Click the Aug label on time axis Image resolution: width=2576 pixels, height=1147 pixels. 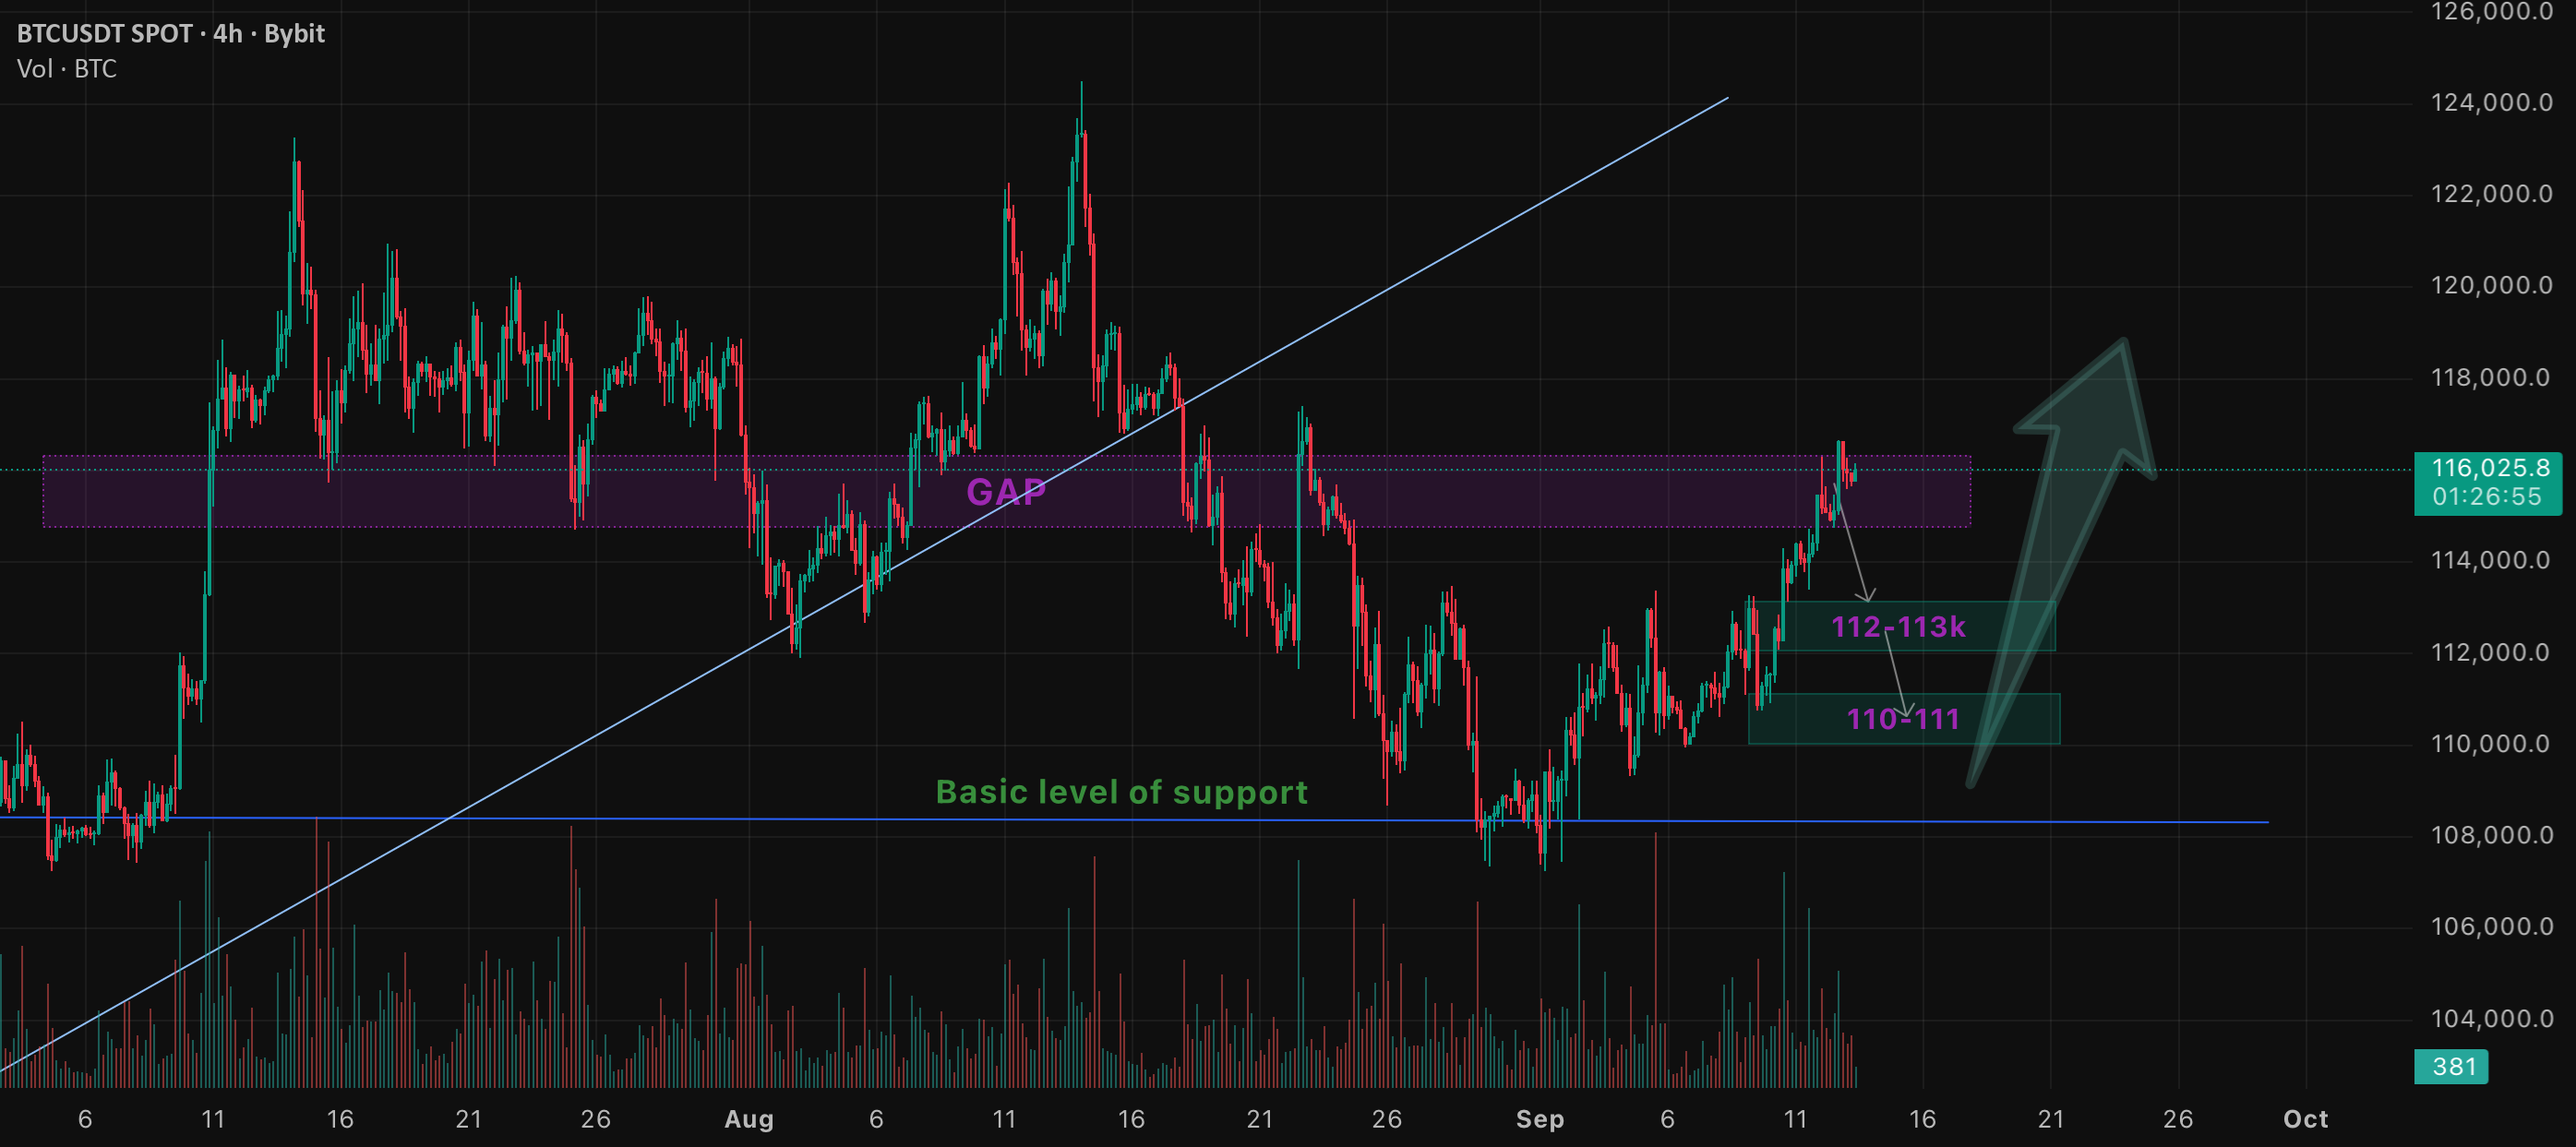coord(749,1119)
